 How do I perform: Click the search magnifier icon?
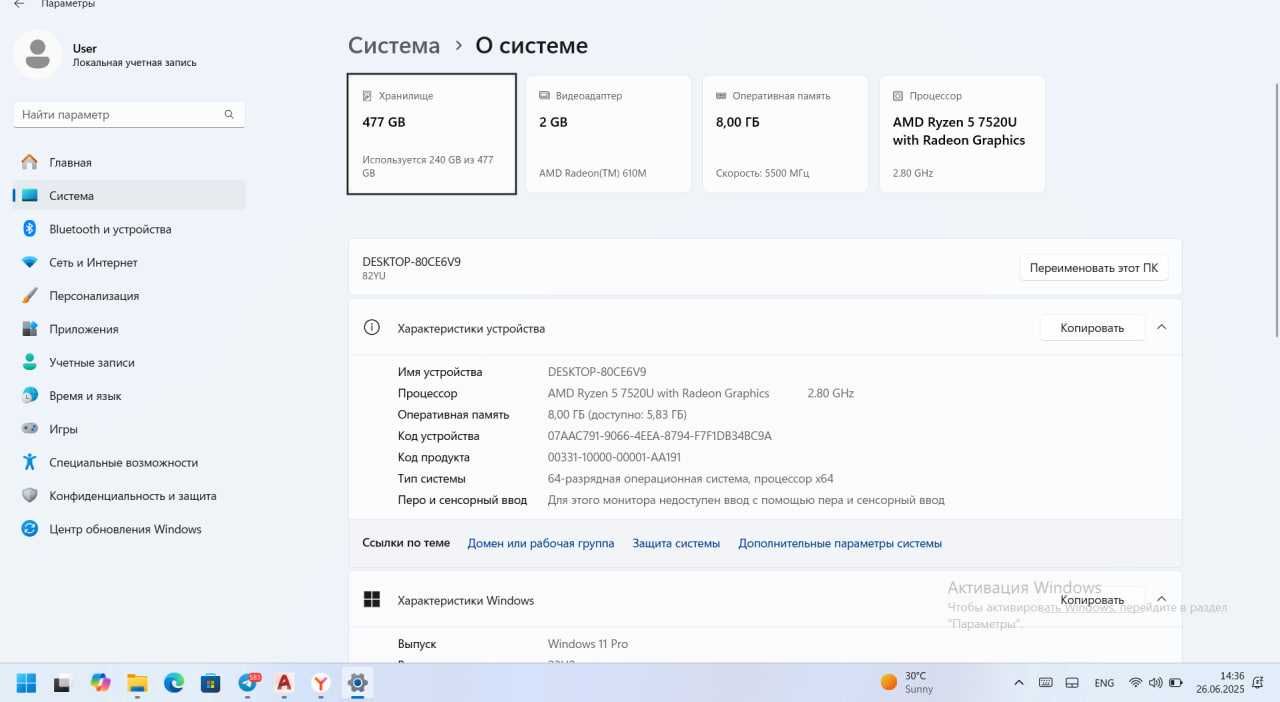pyautogui.click(x=229, y=115)
